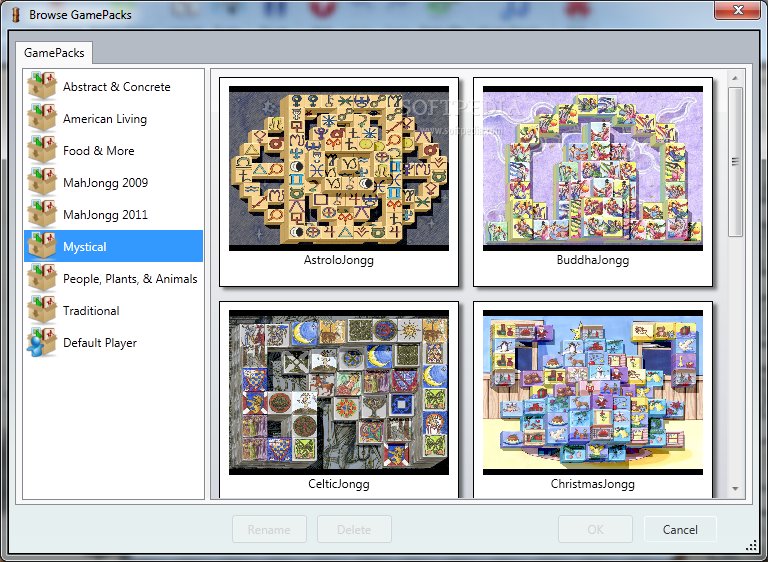
Task: Click the American Living pack icon
Action: (x=42, y=118)
